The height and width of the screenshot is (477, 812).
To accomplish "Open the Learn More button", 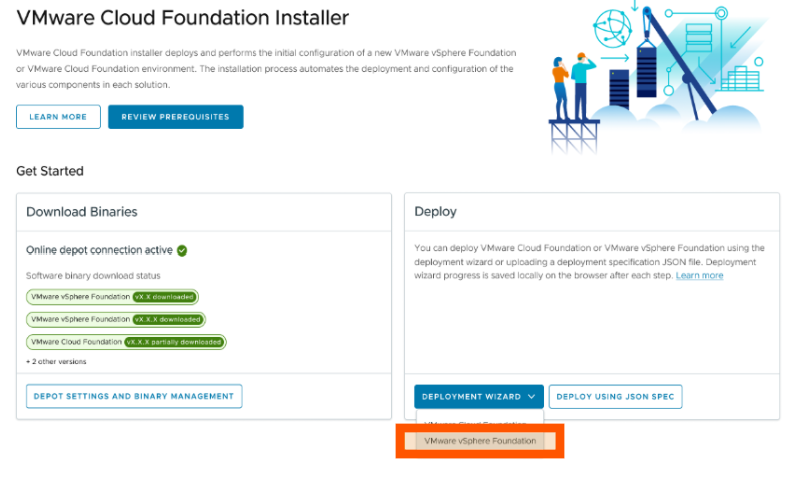I will (58, 117).
